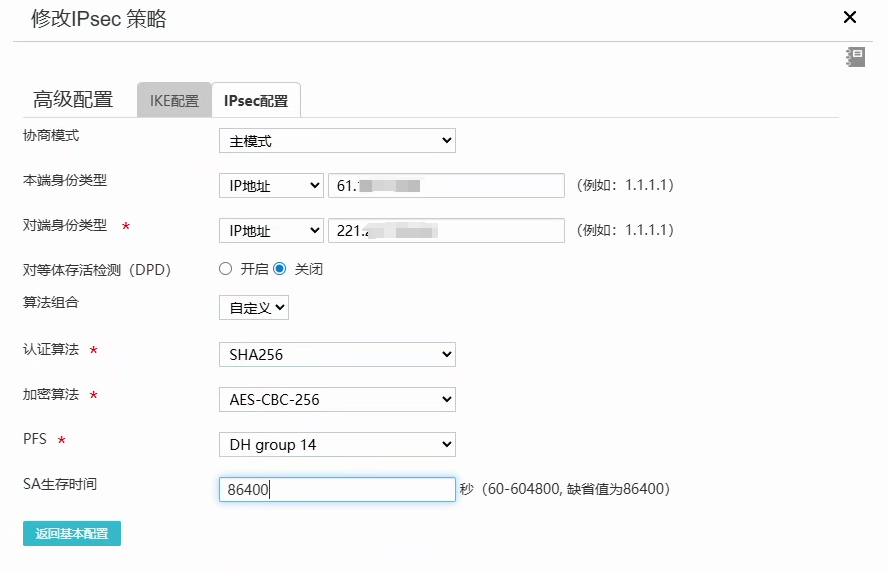Open the 协商模式 dropdown
The width and height of the screenshot is (887, 572).
tap(337, 141)
